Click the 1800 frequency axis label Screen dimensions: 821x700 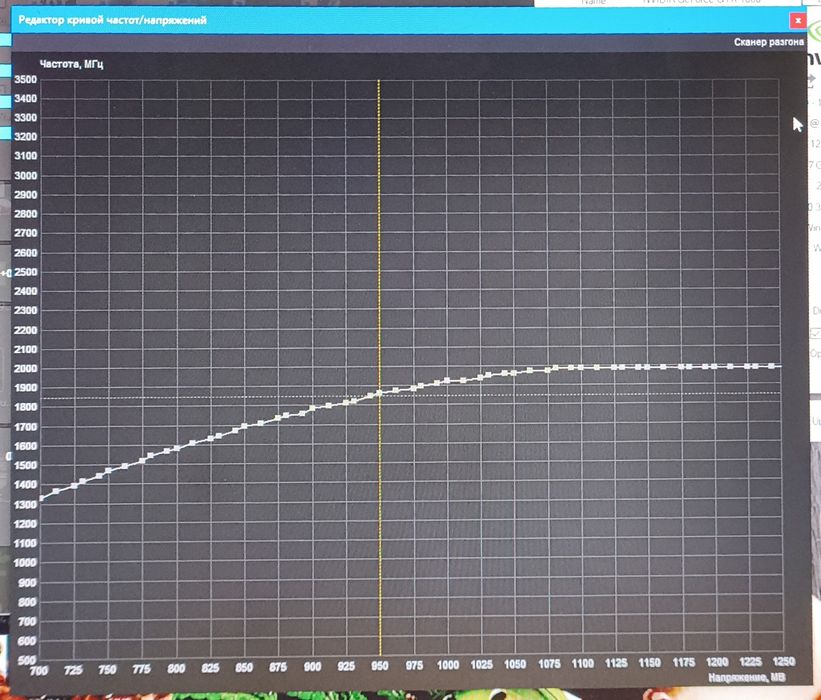(26, 407)
